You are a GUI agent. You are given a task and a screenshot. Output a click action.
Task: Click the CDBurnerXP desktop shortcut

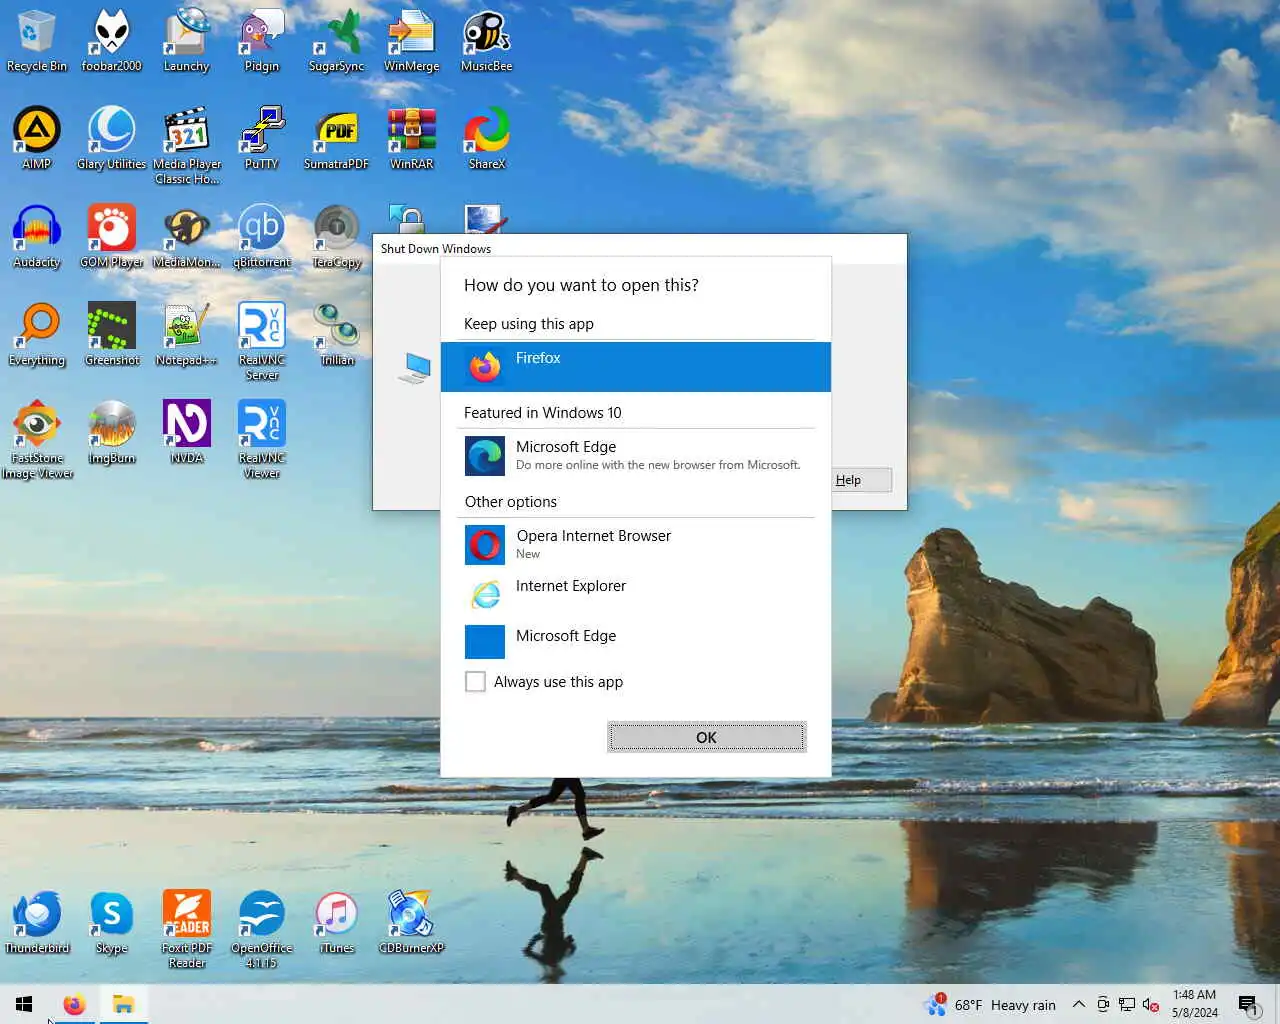[x=411, y=922]
